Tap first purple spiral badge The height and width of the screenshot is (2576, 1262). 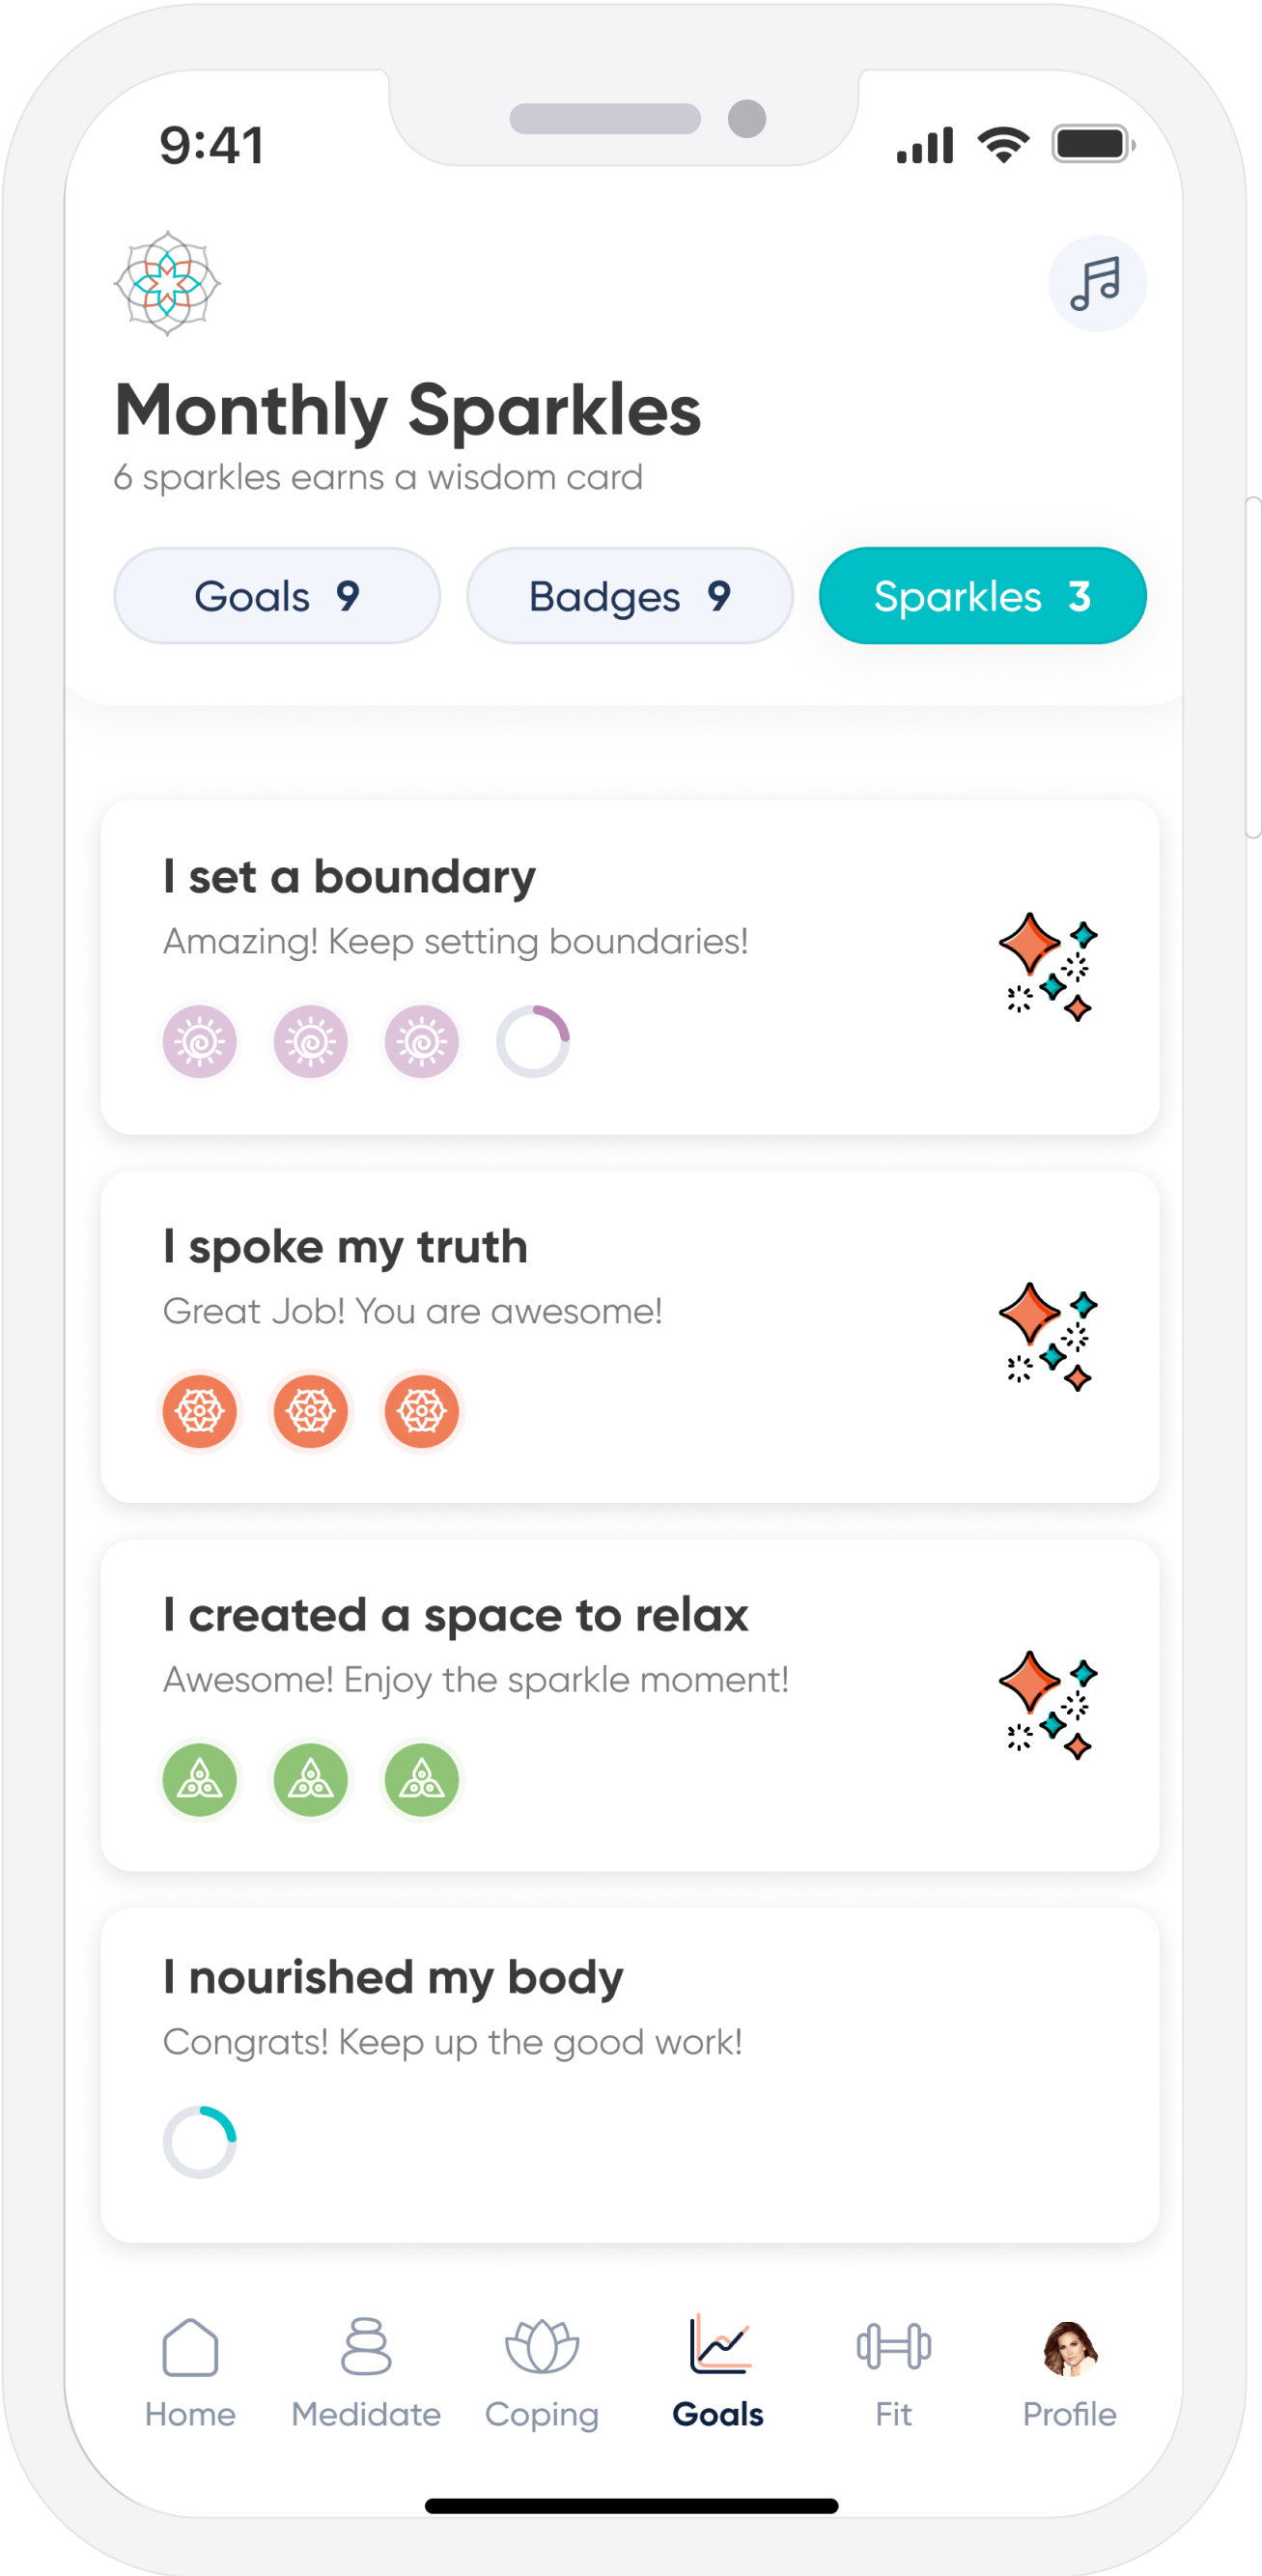tap(200, 1042)
